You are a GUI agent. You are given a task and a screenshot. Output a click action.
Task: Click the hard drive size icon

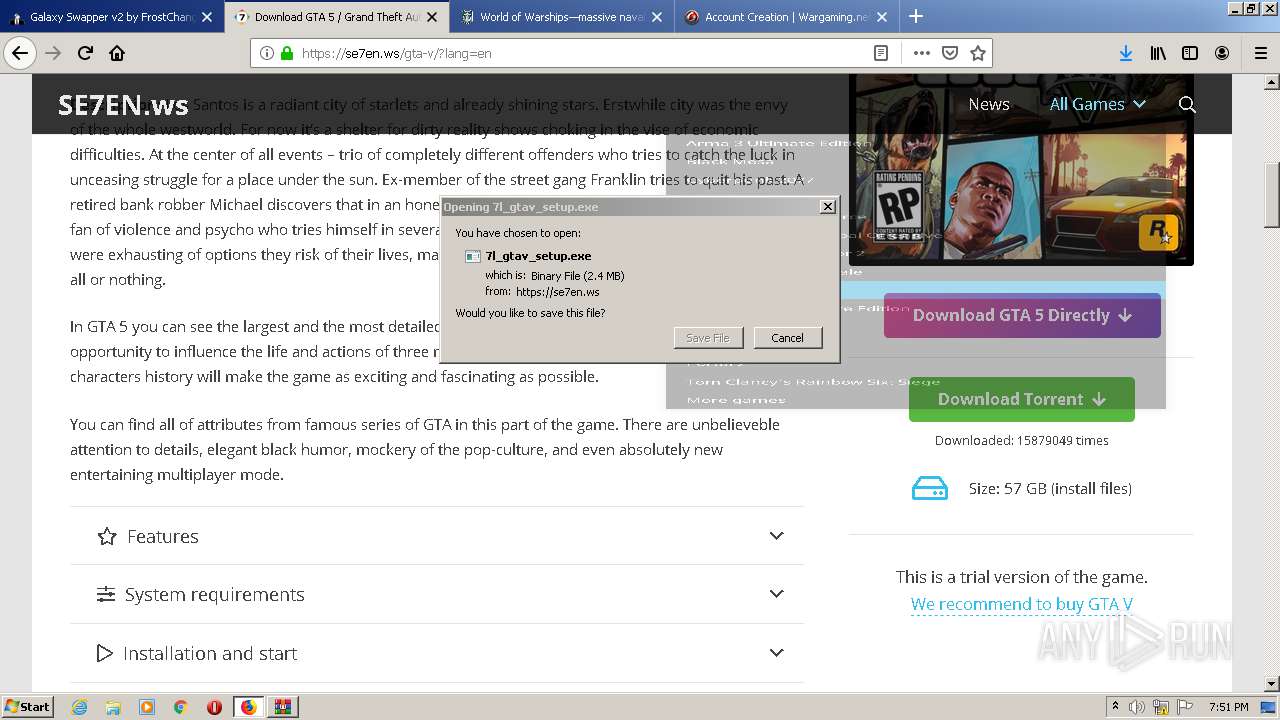[929, 489]
